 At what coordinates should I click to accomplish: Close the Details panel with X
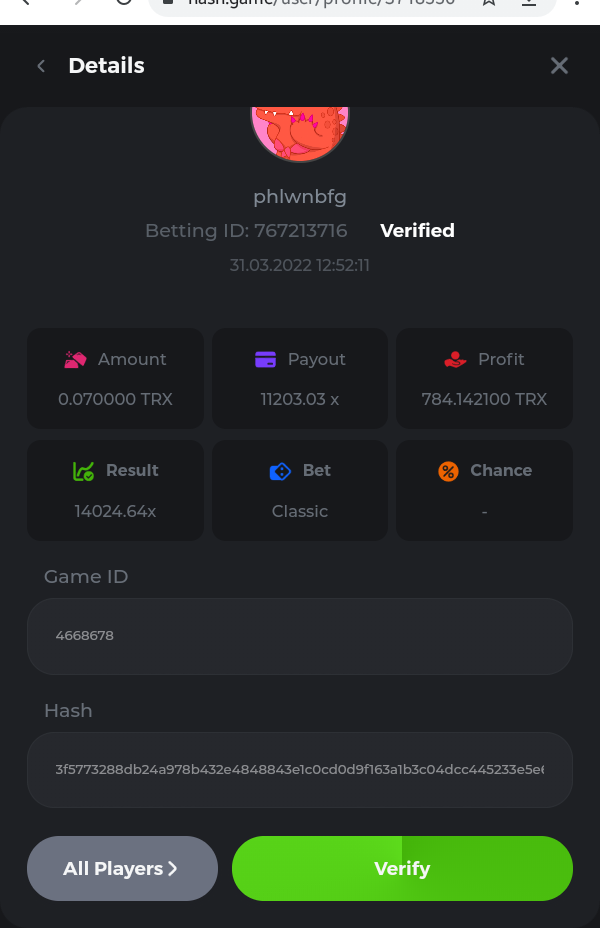559,66
